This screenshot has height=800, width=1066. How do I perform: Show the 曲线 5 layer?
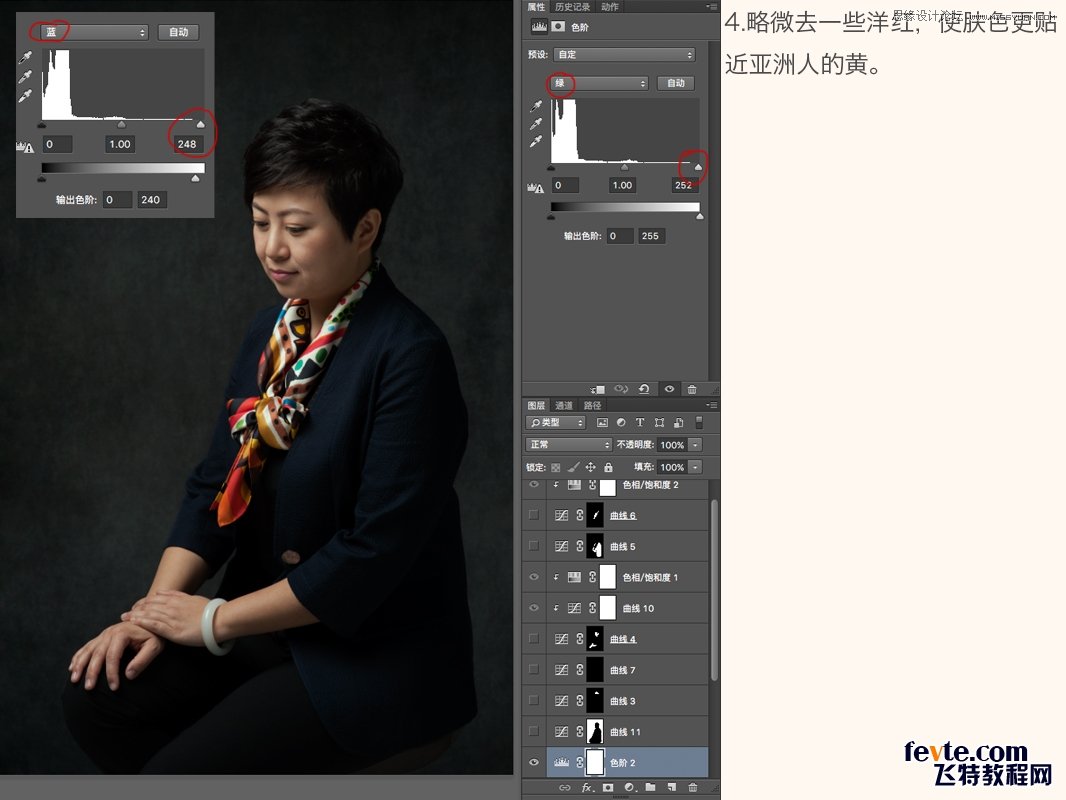click(534, 546)
